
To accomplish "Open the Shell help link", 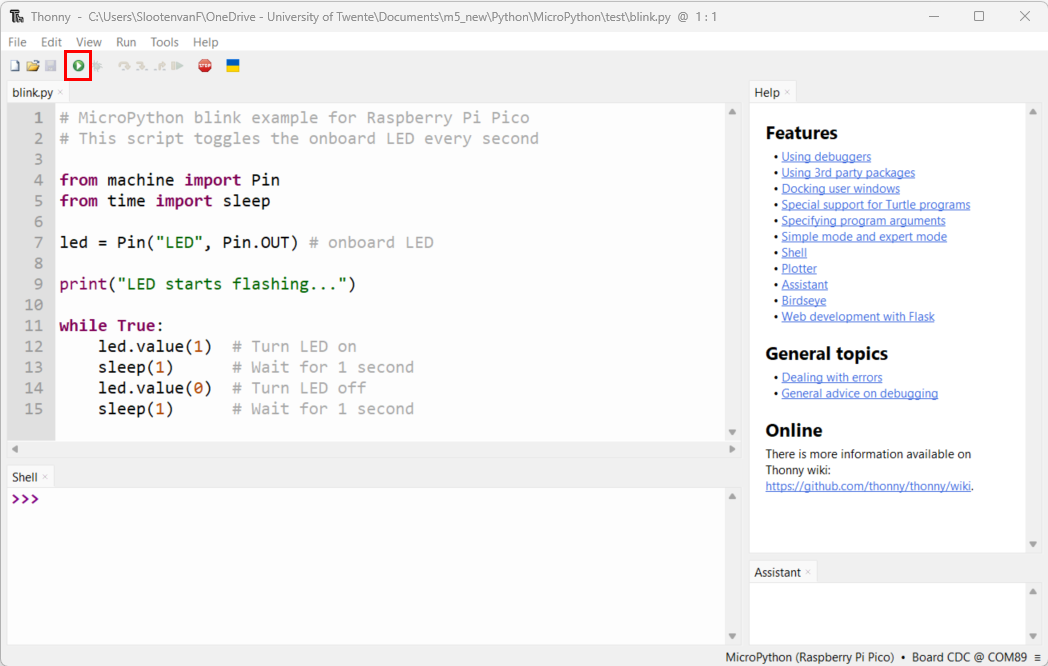I will (794, 253).
